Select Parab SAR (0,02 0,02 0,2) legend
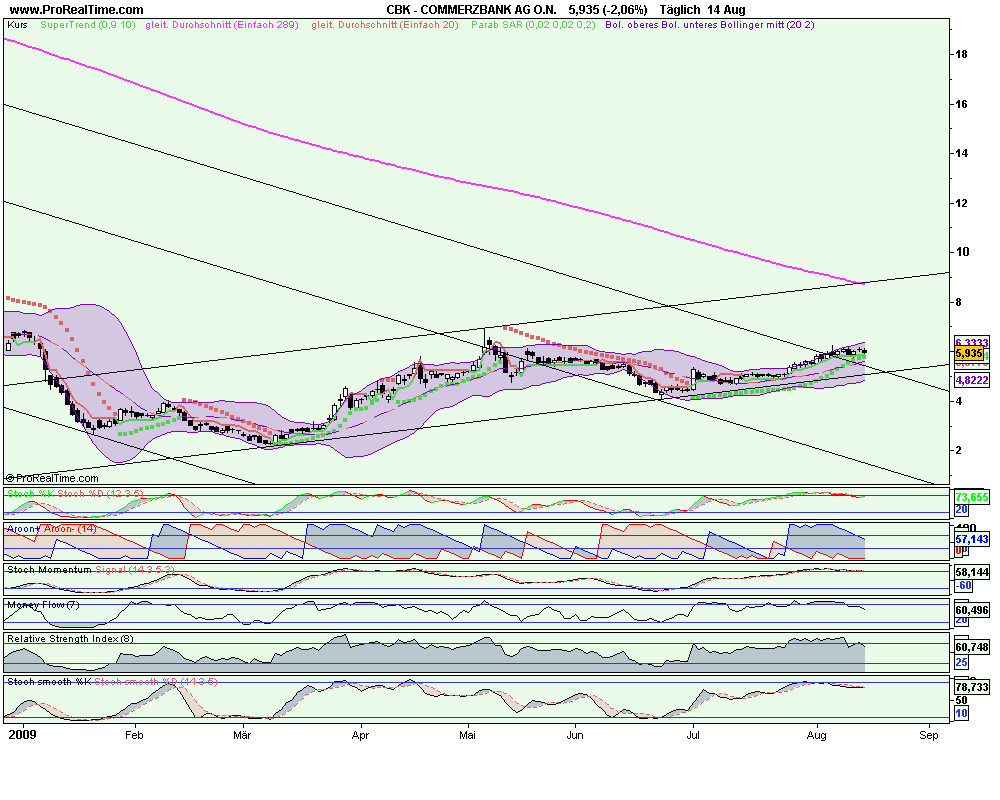 (x=533, y=25)
